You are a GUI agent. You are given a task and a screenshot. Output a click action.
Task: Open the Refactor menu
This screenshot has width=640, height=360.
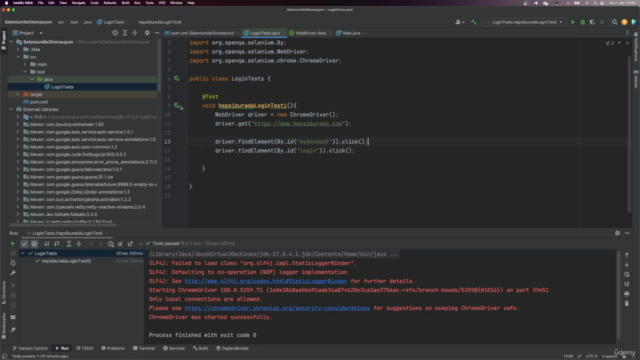click(110, 3)
